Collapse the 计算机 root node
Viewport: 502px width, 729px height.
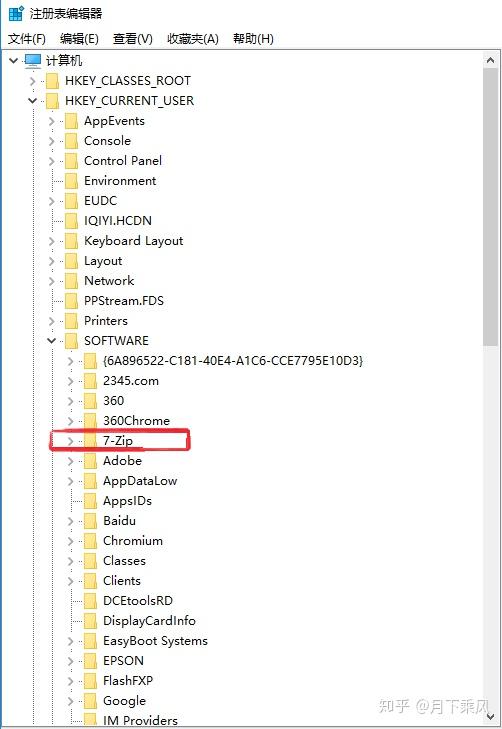tap(13, 60)
